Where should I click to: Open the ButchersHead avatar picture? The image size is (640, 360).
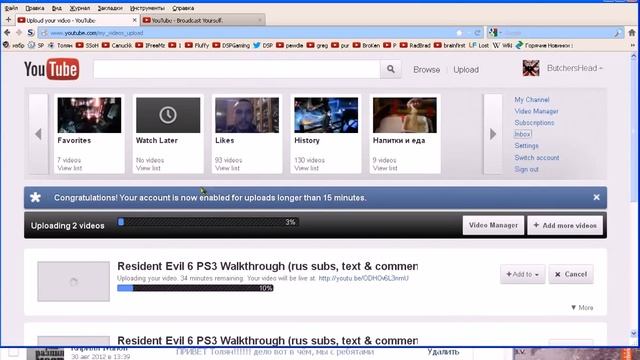pyautogui.click(x=531, y=68)
